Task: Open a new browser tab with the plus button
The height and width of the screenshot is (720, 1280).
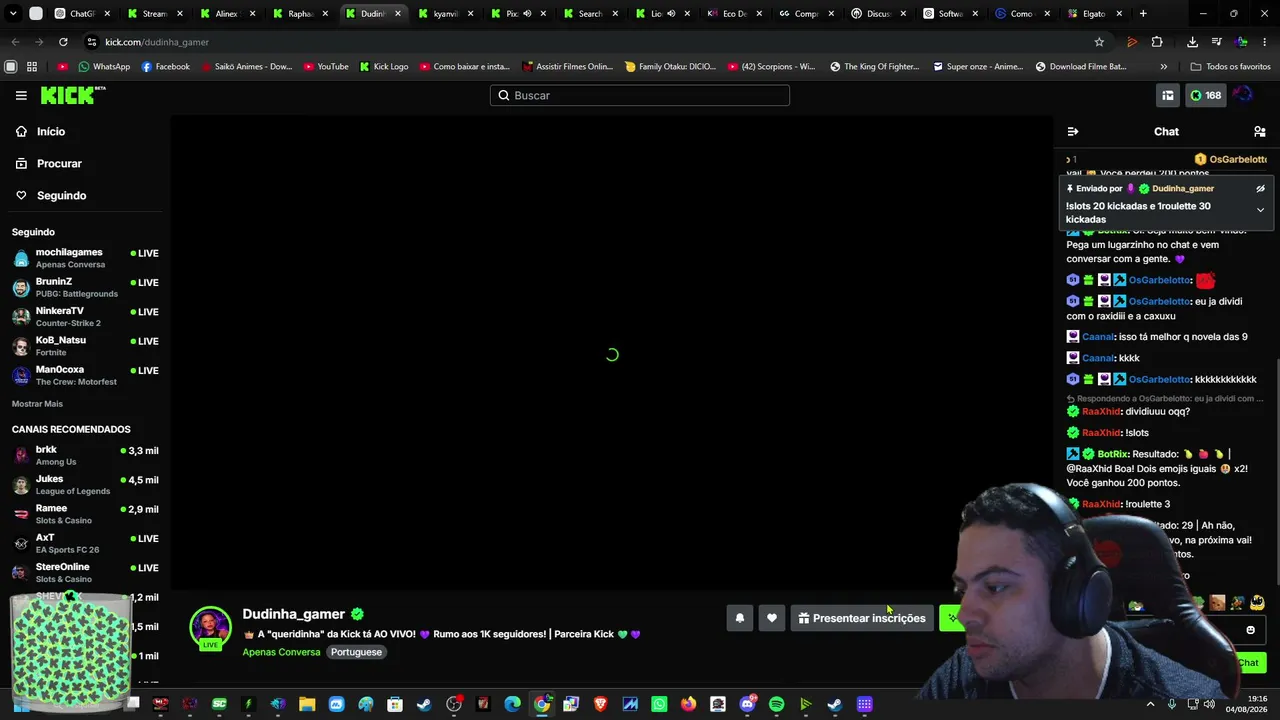Action: click(x=1143, y=14)
